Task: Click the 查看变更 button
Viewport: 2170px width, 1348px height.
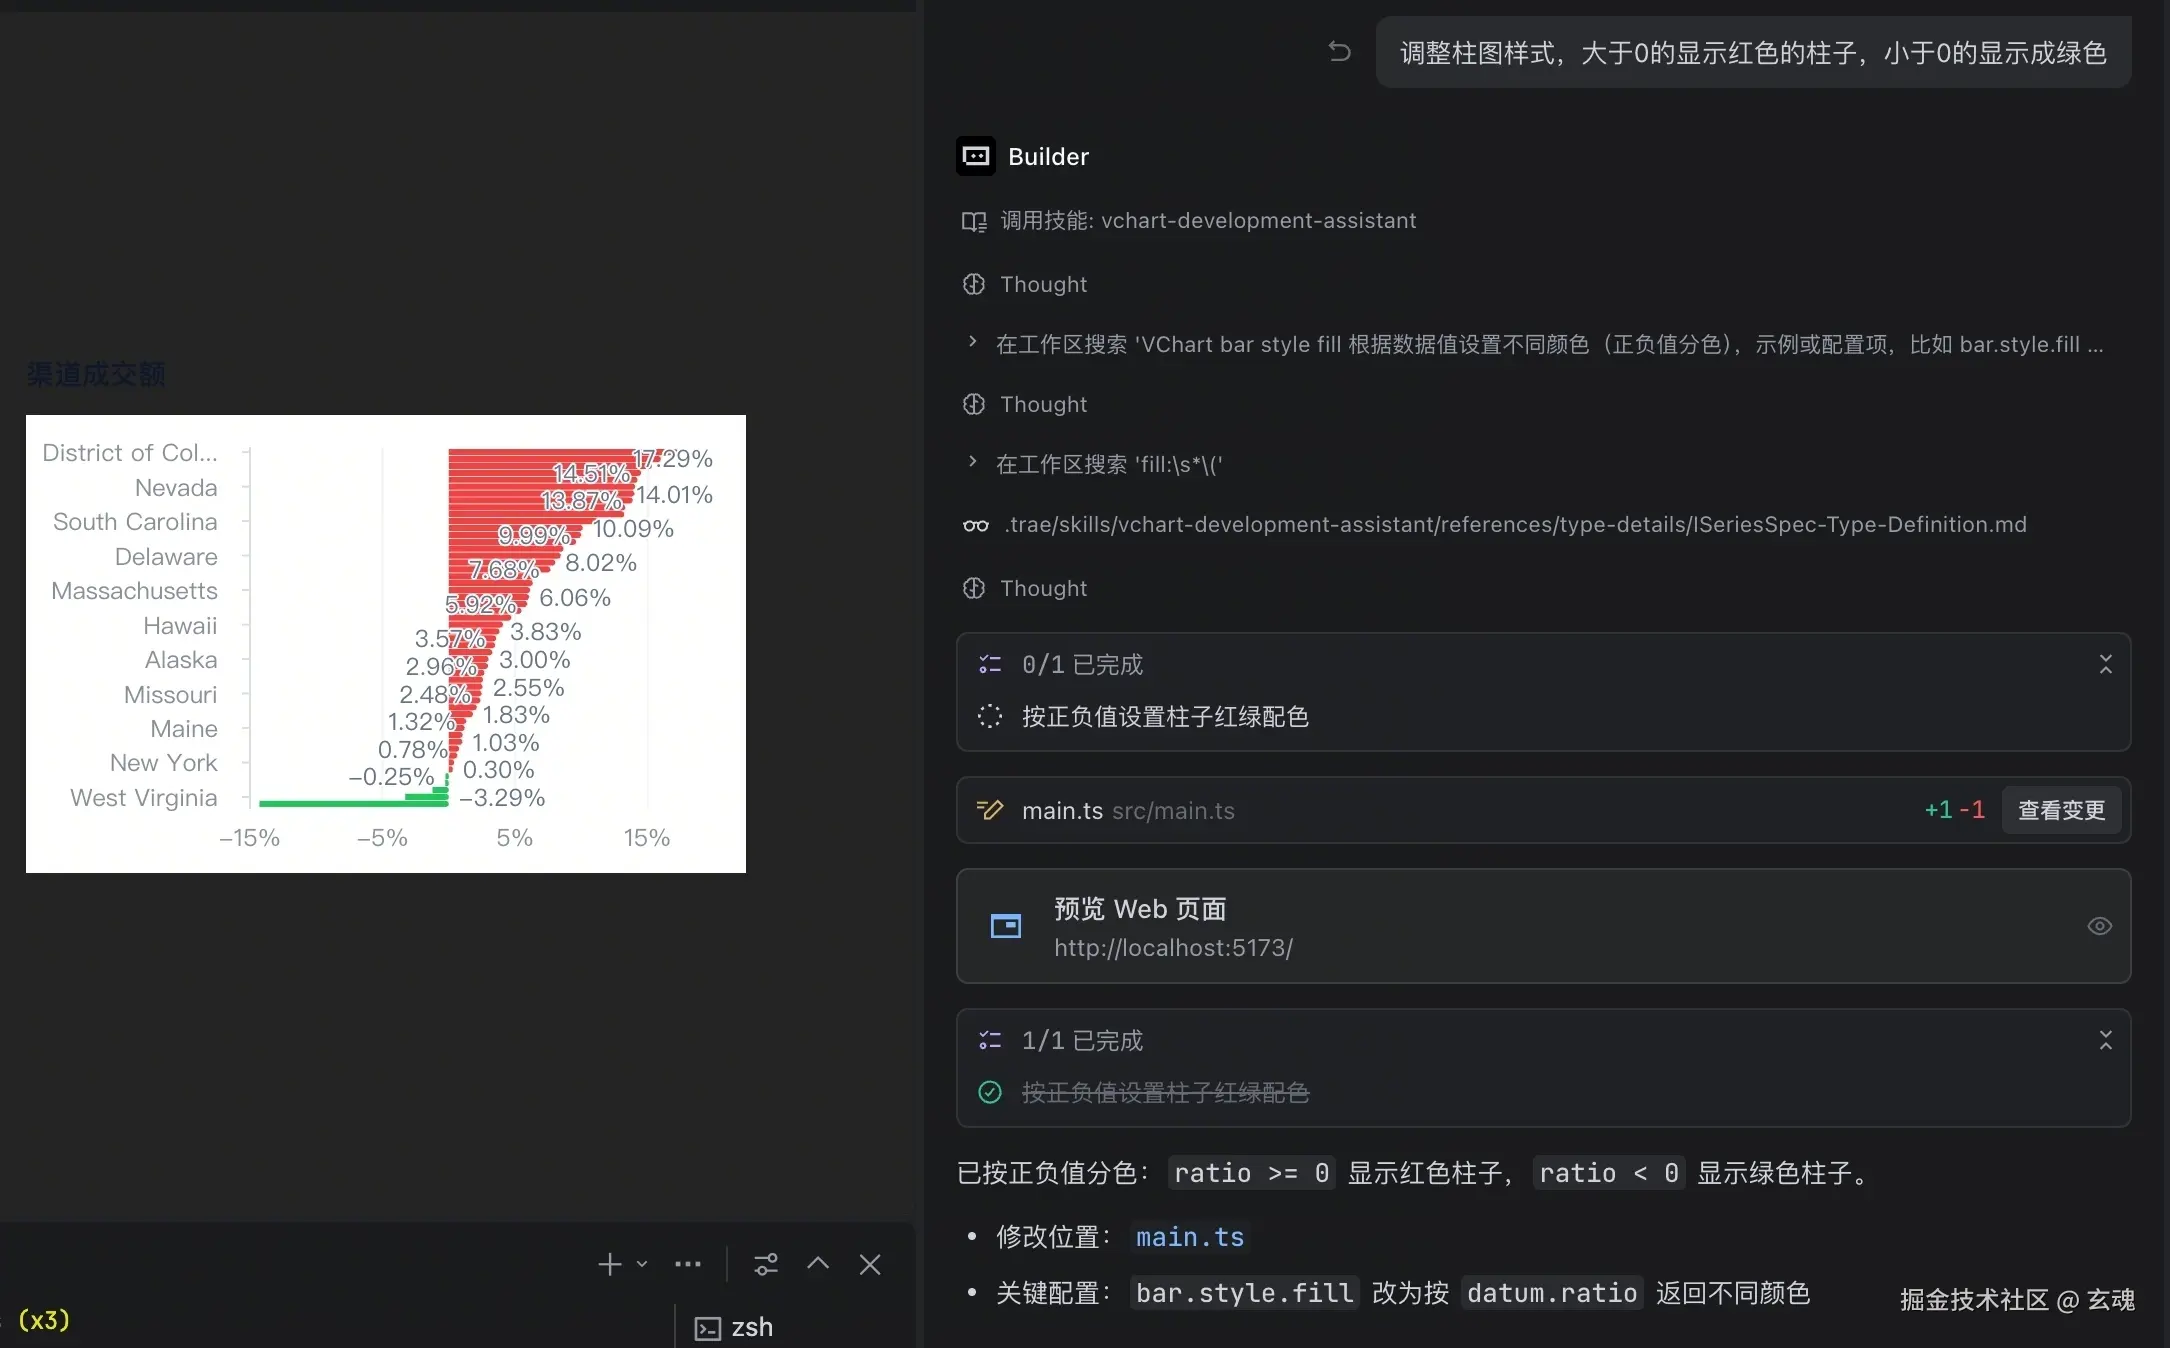Action: (x=2061, y=810)
